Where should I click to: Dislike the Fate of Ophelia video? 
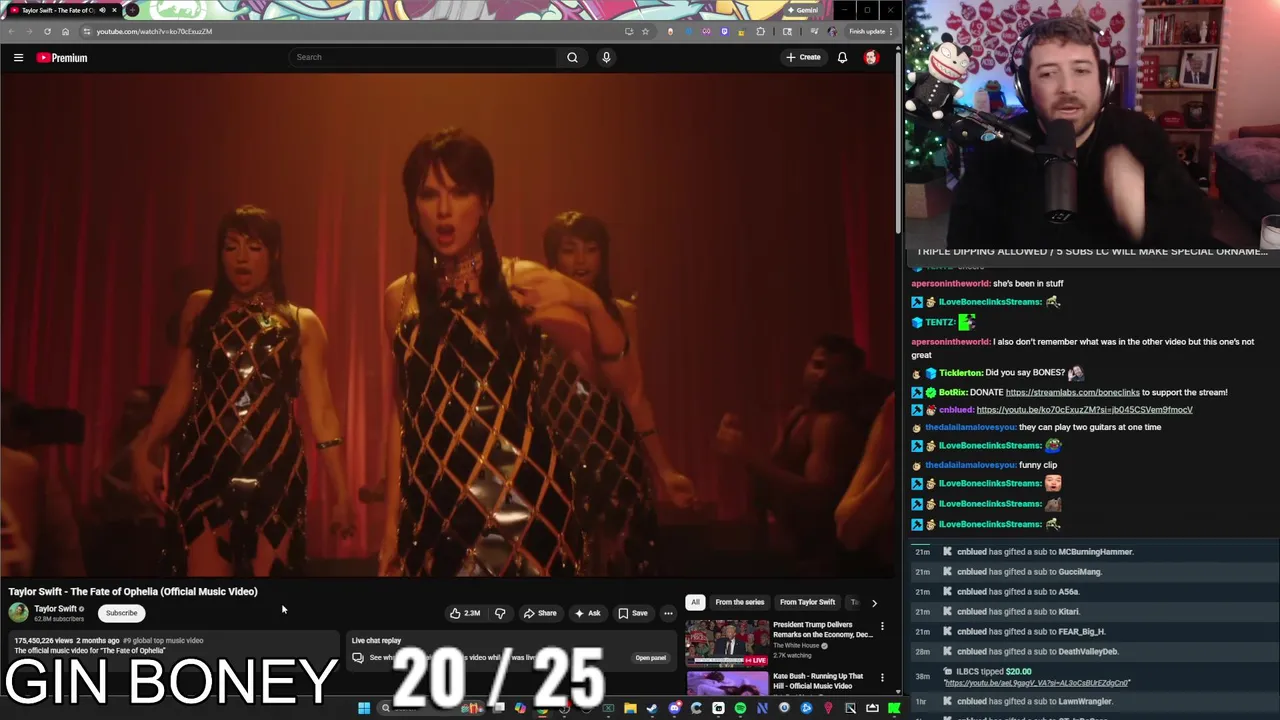pyautogui.click(x=500, y=613)
